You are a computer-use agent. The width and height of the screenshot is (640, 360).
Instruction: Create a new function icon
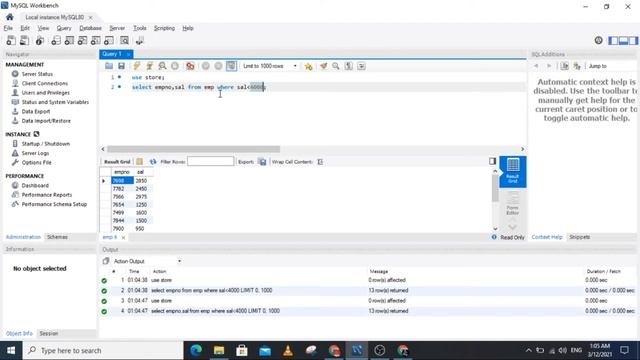pyautogui.click(x=109, y=40)
